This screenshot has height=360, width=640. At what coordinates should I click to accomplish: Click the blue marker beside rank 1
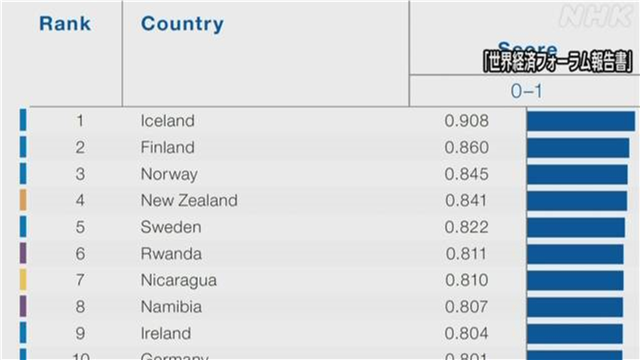[23, 120]
